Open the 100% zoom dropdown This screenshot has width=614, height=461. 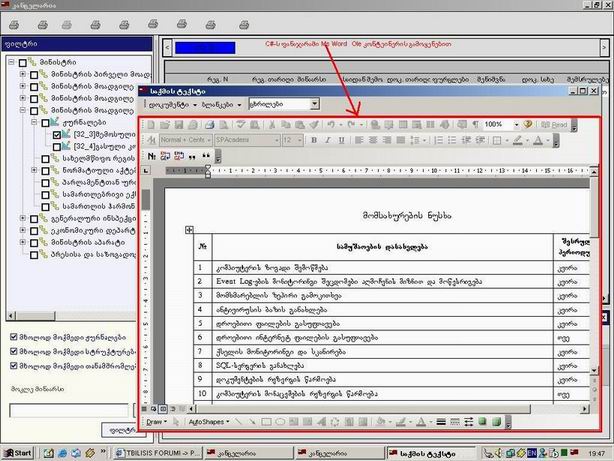pos(516,125)
